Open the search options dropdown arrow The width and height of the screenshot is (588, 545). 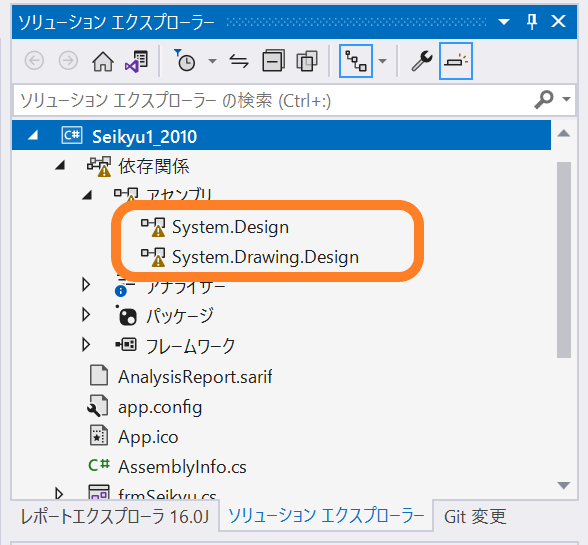[x=566, y=99]
